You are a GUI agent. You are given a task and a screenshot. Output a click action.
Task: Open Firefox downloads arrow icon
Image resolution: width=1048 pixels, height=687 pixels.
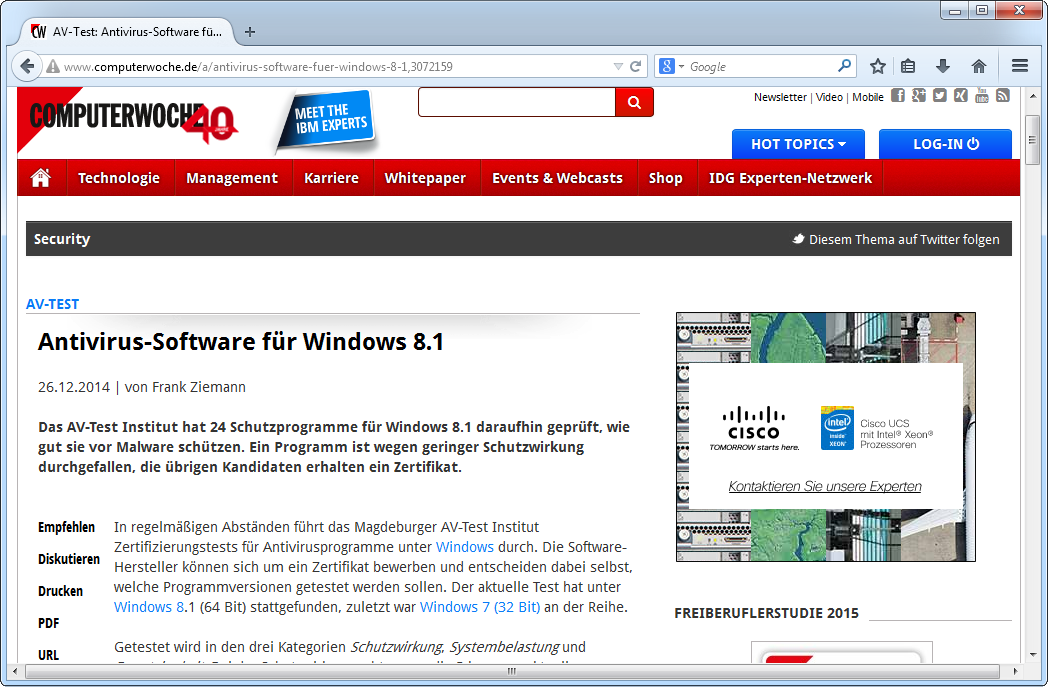pyautogui.click(x=942, y=66)
